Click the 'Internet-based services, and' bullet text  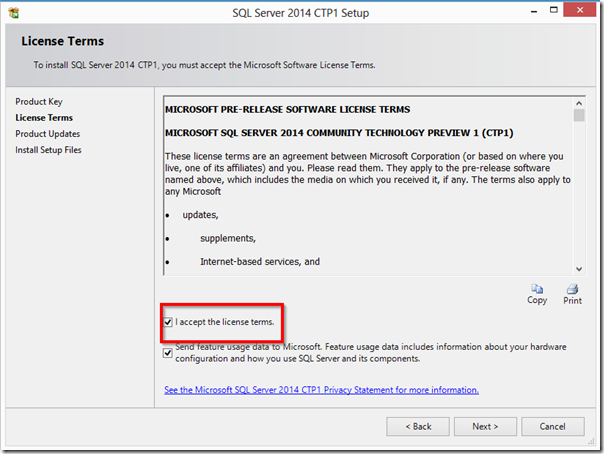coord(260,262)
